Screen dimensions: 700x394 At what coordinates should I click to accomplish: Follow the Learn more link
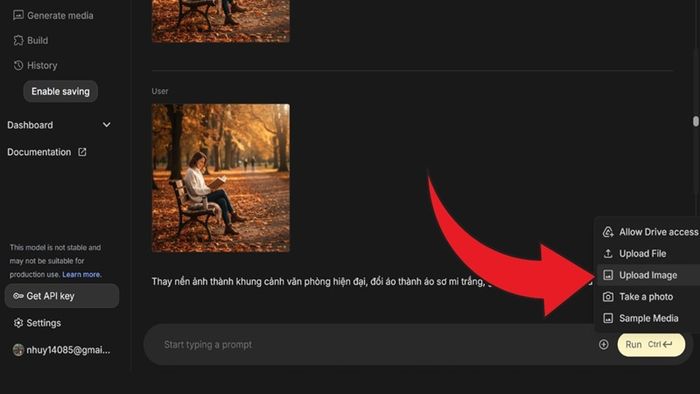click(x=82, y=274)
